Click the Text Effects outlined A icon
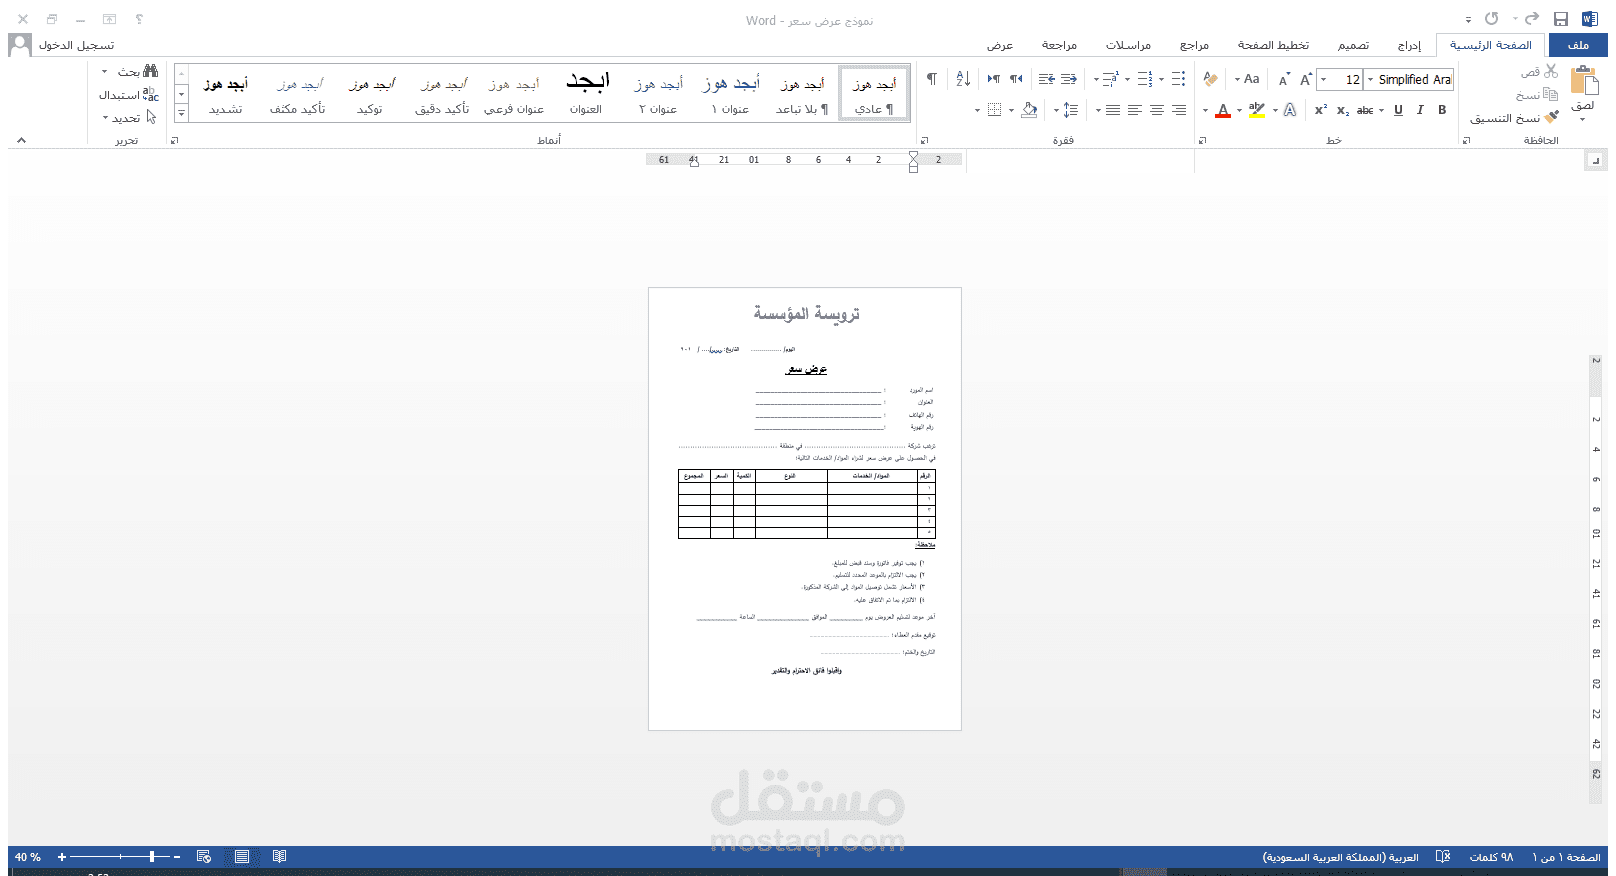Image resolution: width=1616 pixels, height=876 pixels. pos(1290,110)
